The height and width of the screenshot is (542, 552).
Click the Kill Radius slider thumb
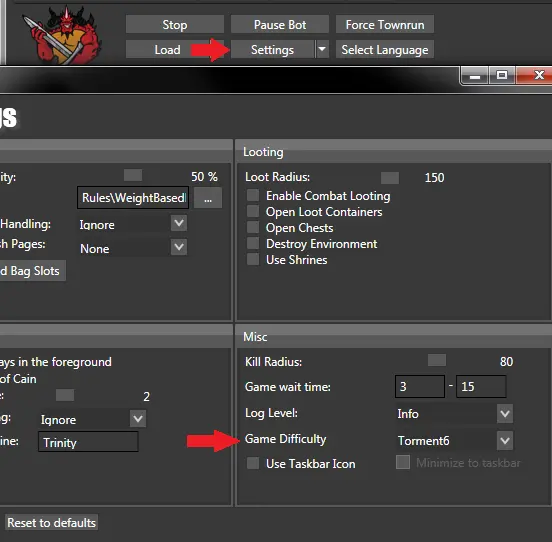[437, 360]
